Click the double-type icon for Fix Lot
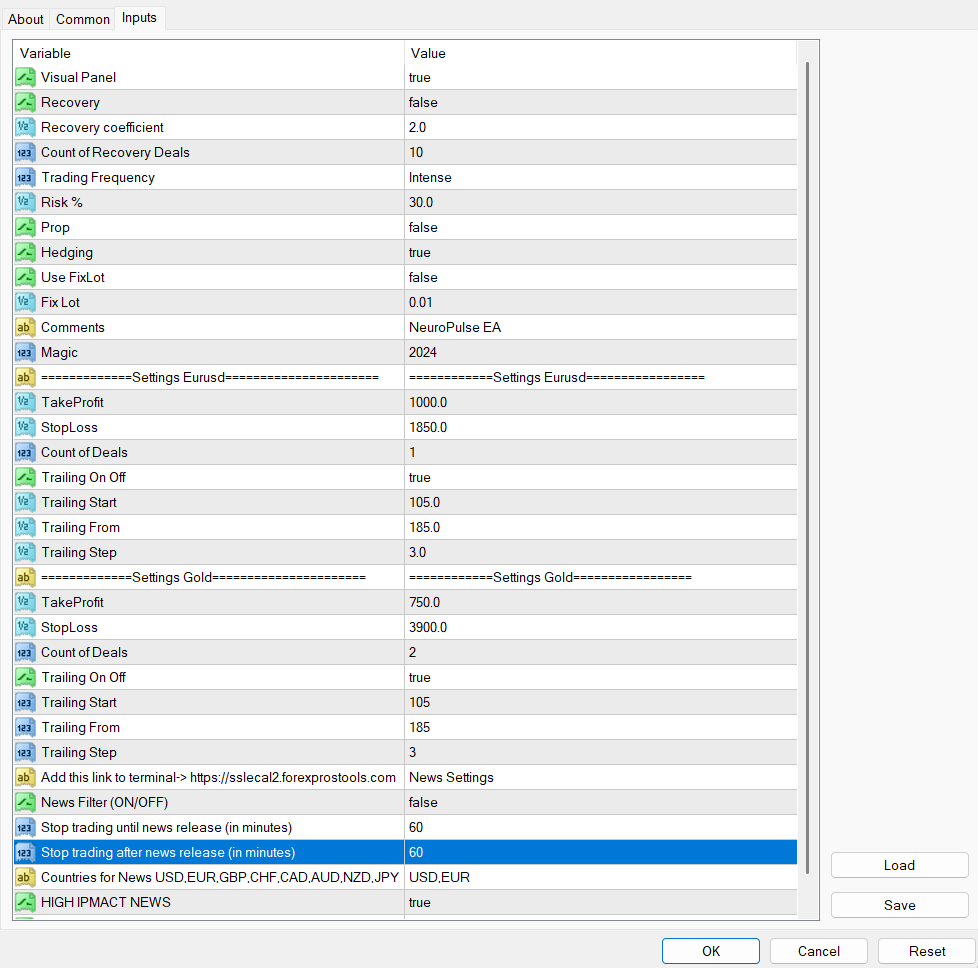Image resolution: width=978 pixels, height=968 pixels. point(25,302)
